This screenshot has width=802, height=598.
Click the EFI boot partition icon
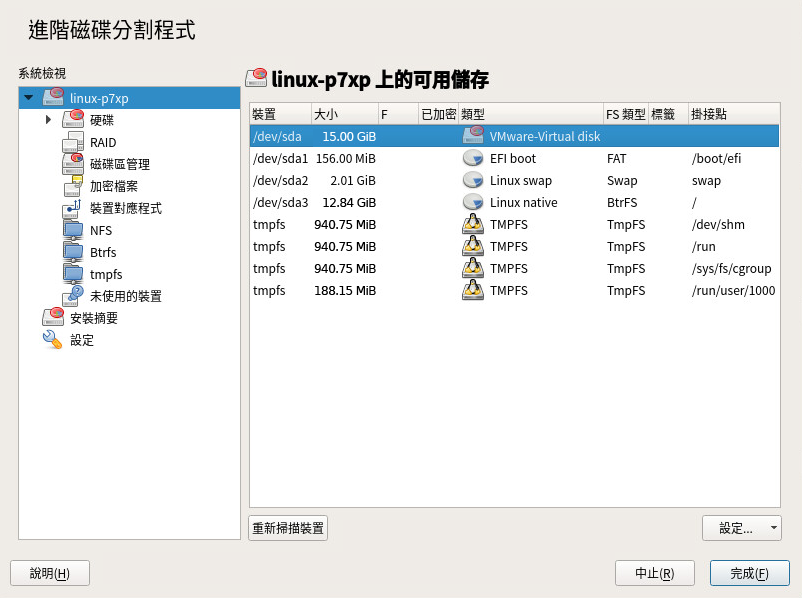coord(473,158)
